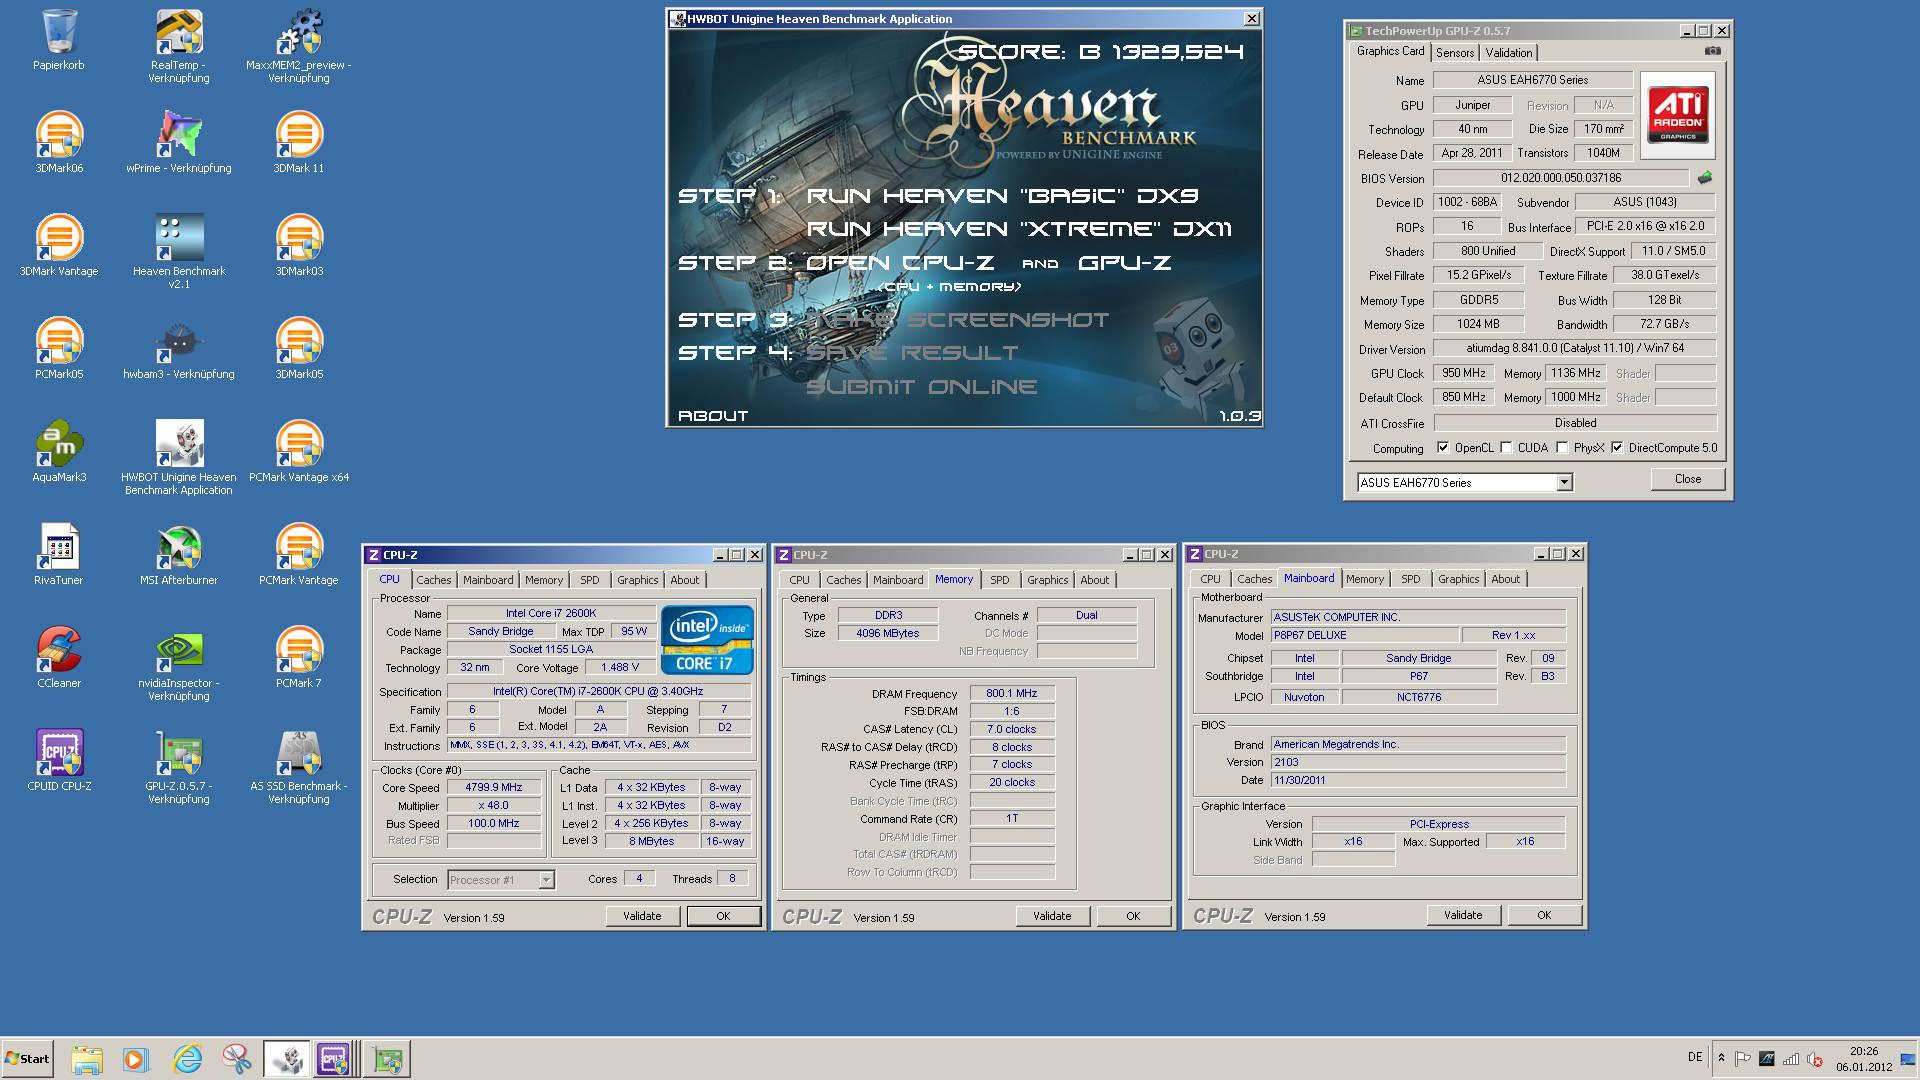This screenshot has height=1080, width=1920.
Task: Open the Papierkorb recycle bin icon
Action: point(58,40)
